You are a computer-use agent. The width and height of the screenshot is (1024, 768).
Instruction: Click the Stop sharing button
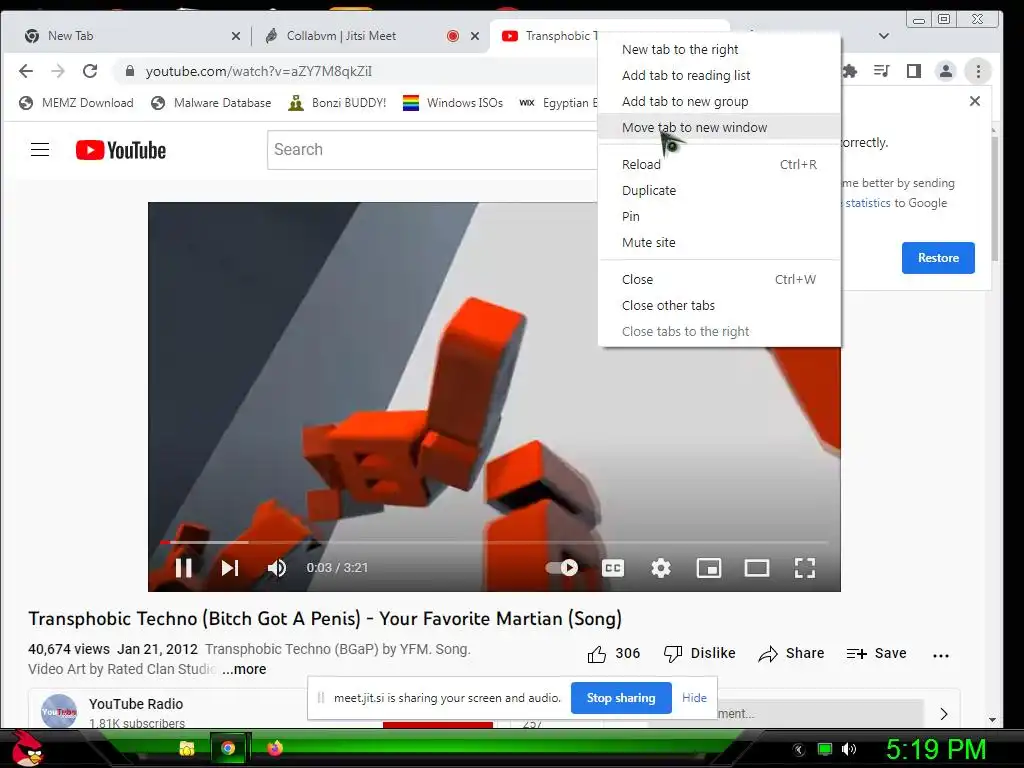click(621, 698)
